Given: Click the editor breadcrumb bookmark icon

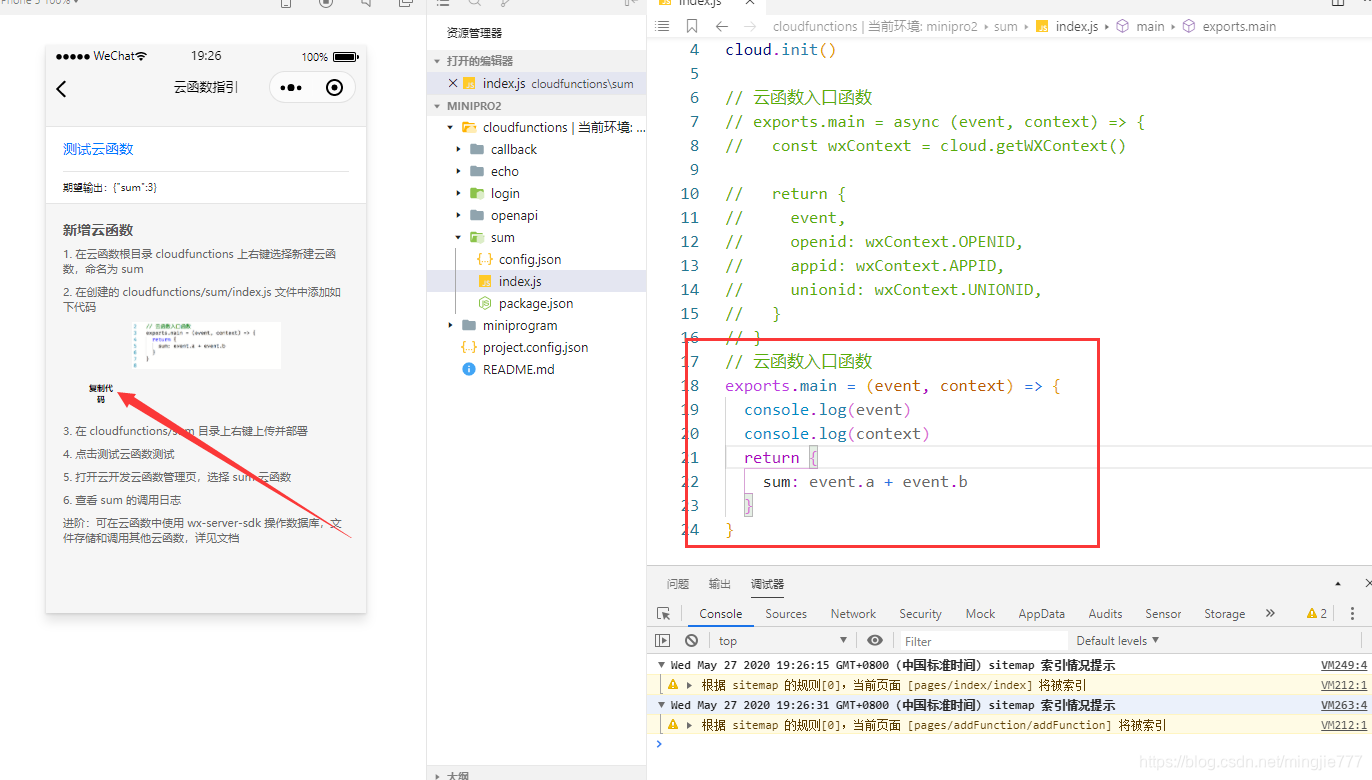Looking at the screenshot, I should point(692,26).
